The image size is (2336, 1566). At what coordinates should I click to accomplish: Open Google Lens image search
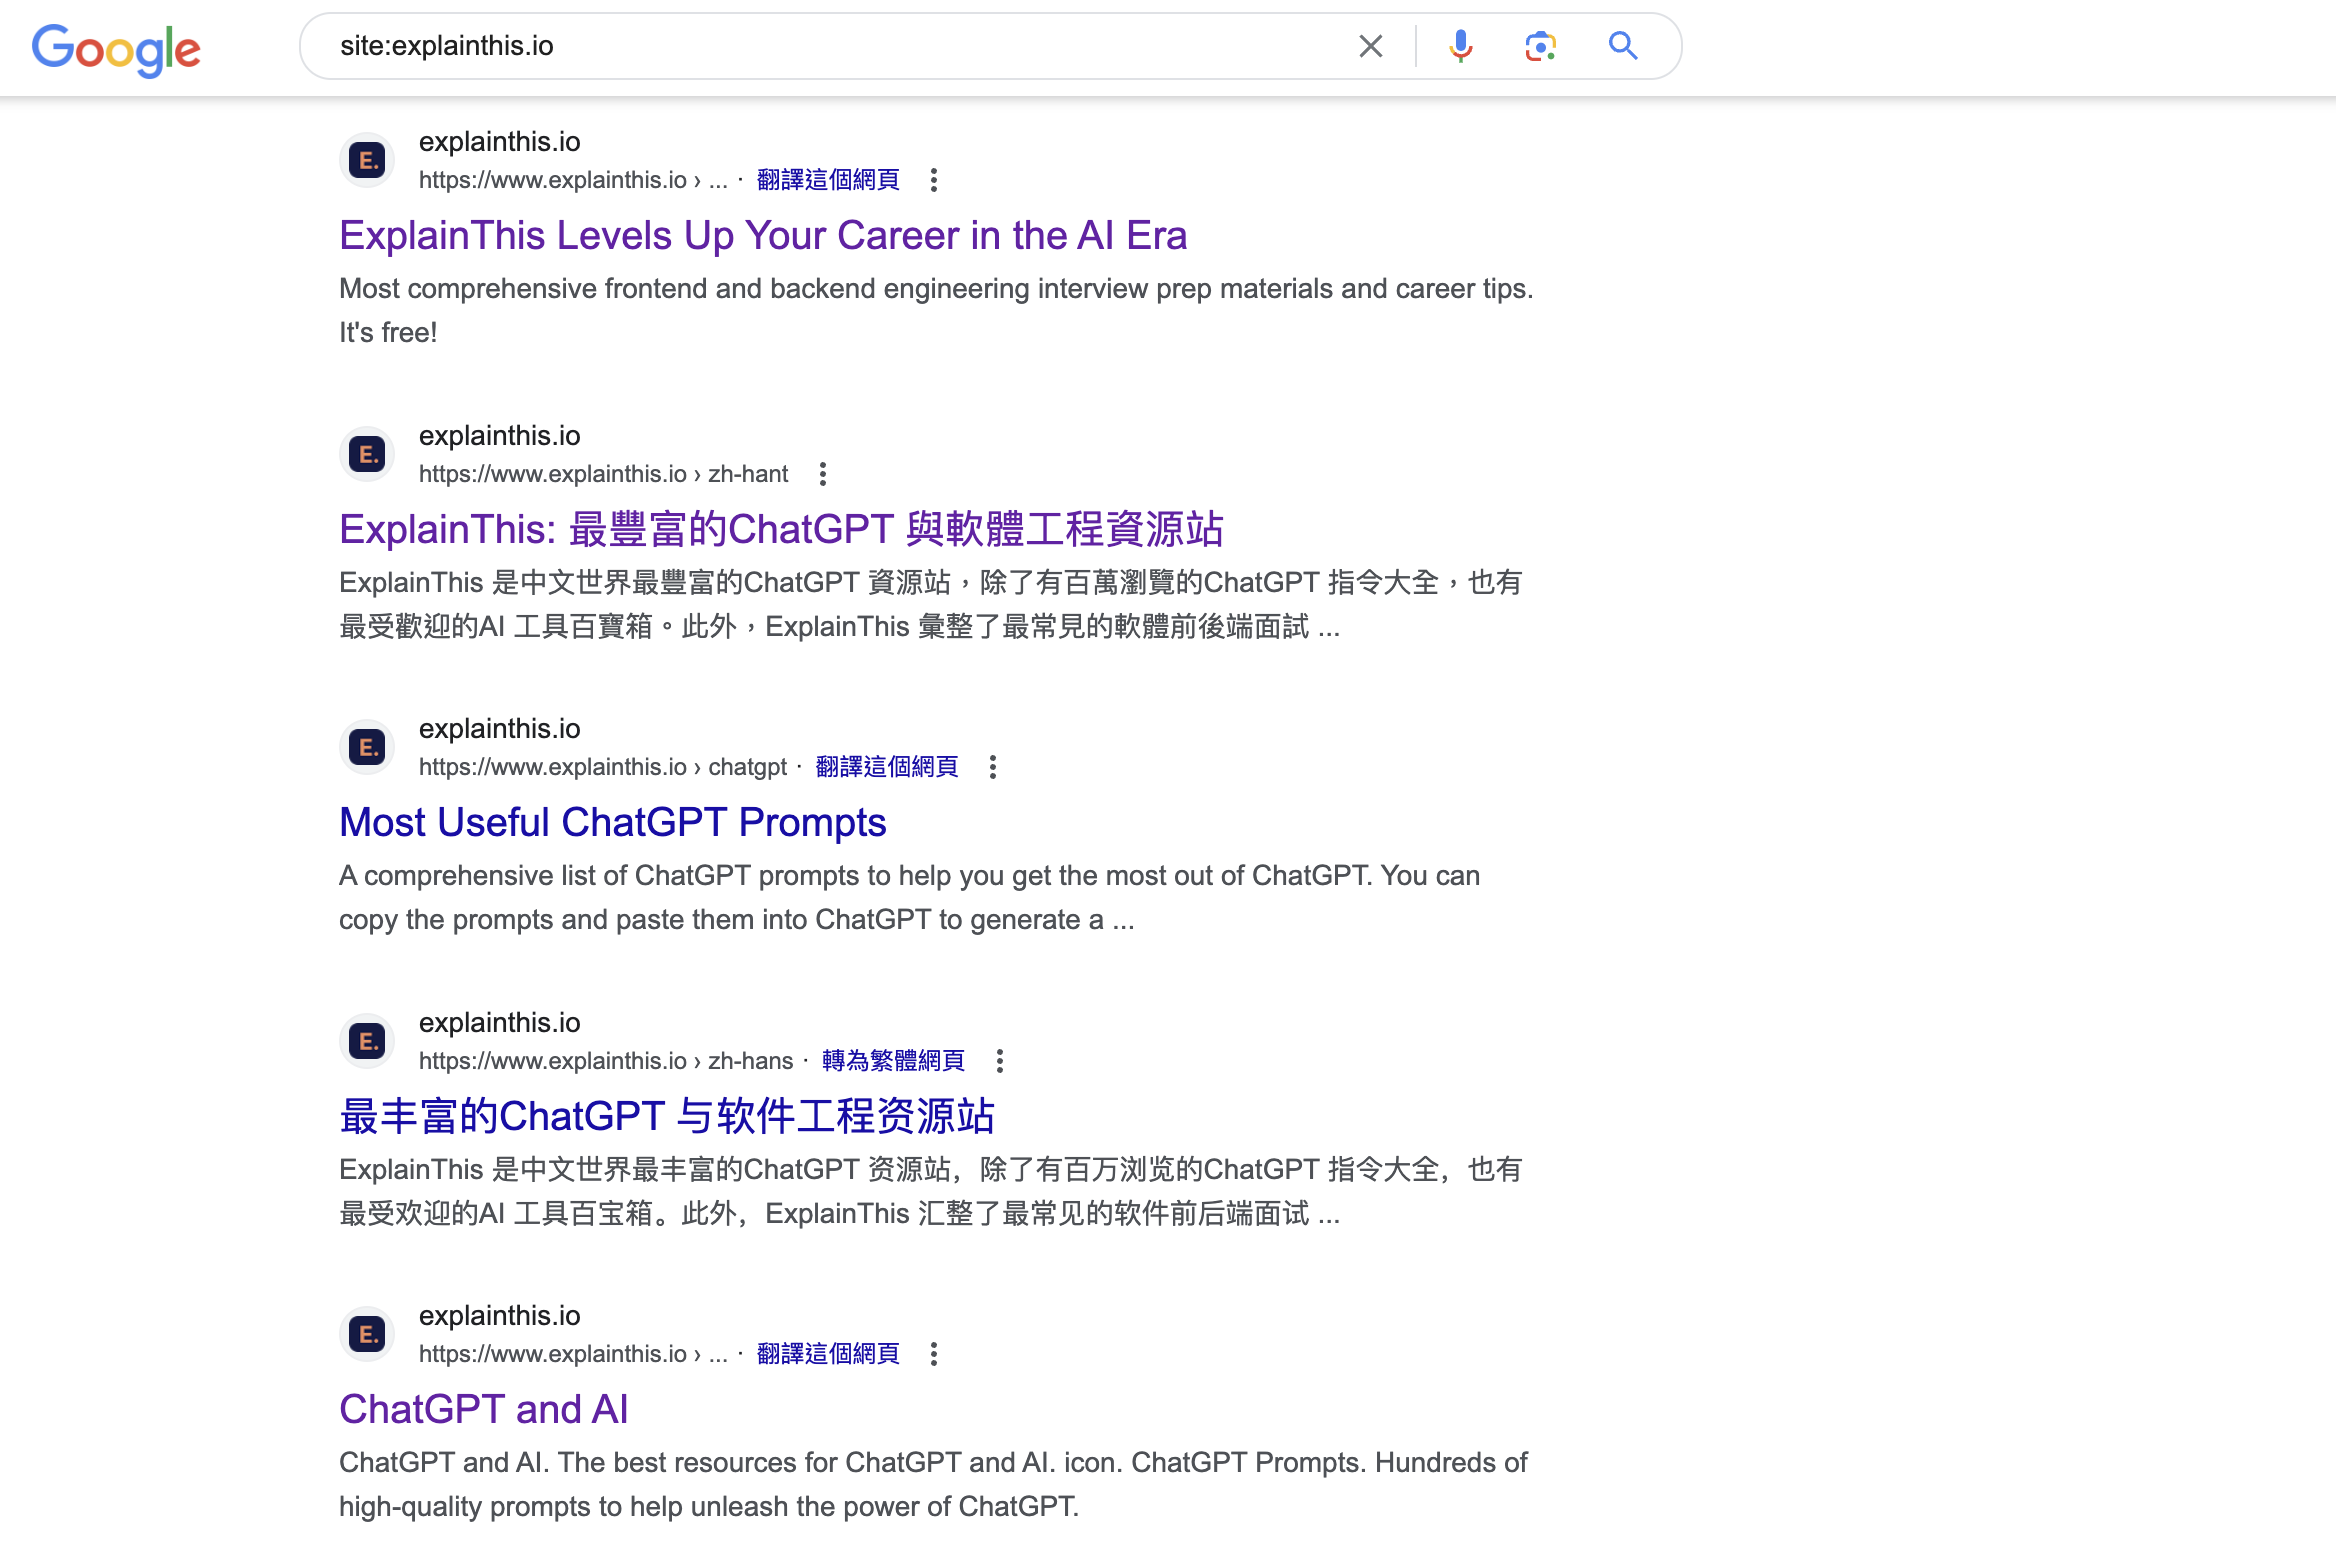click(1540, 46)
